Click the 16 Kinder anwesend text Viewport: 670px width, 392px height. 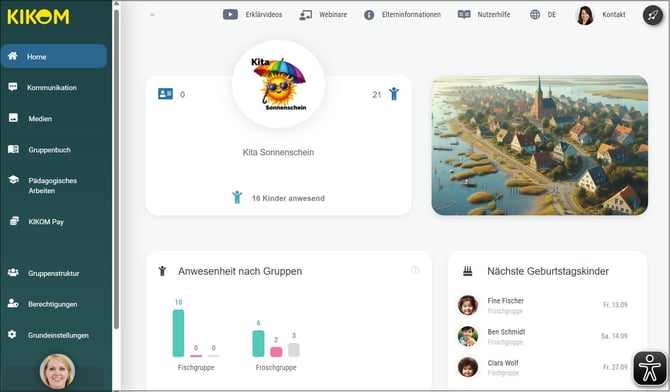288,198
